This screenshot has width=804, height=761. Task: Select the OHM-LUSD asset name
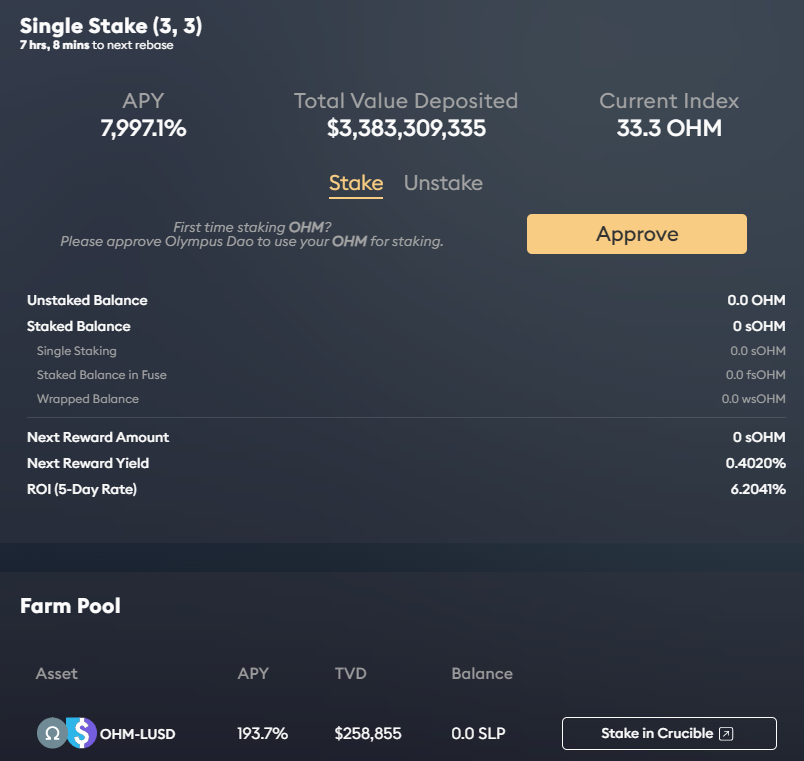click(x=138, y=734)
